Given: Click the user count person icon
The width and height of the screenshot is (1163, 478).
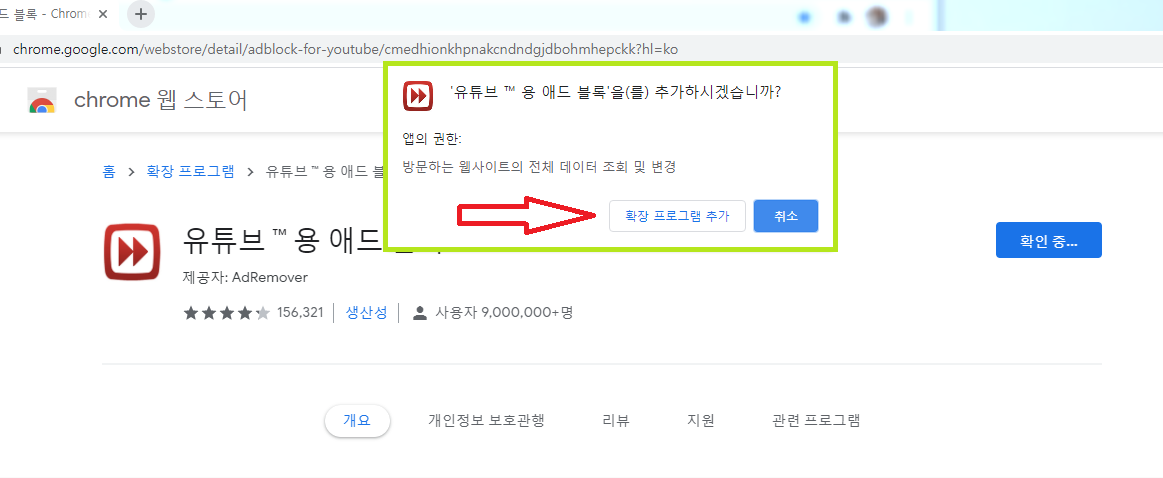Looking at the screenshot, I should coord(420,312).
